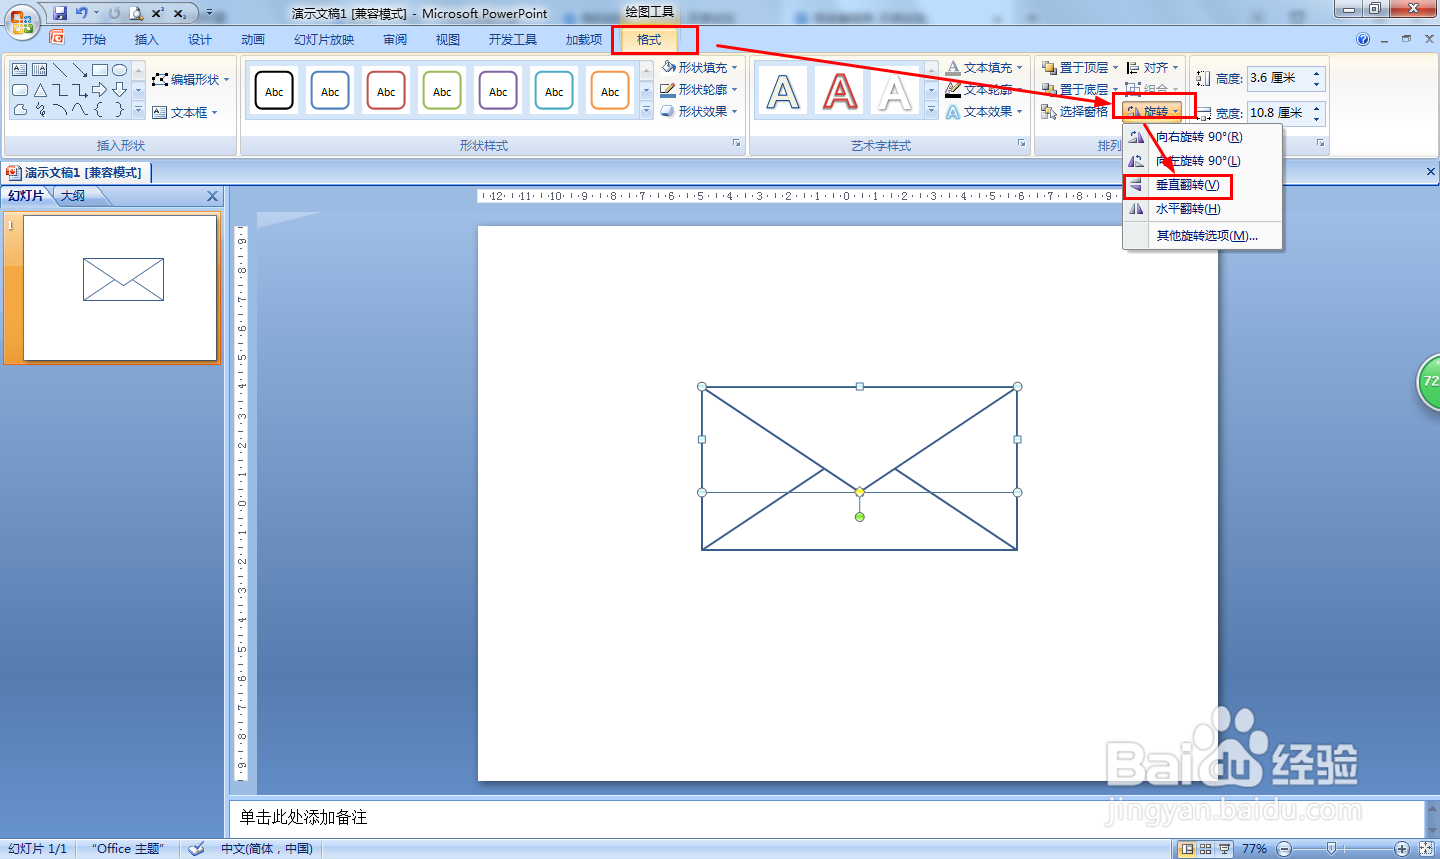This screenshot has width=1440, height=859.
Task: Switch to normal view in status bar
Action: 1186,848
